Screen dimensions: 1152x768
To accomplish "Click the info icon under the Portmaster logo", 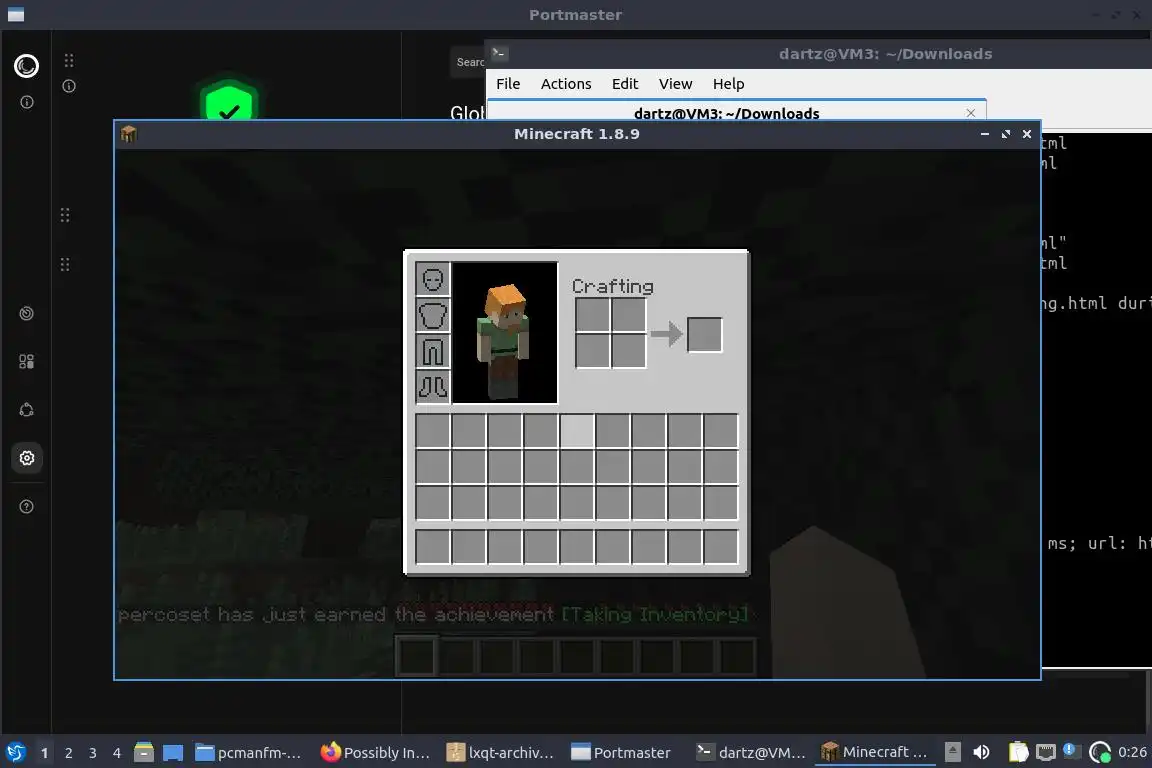I will (x=26, y=102).
